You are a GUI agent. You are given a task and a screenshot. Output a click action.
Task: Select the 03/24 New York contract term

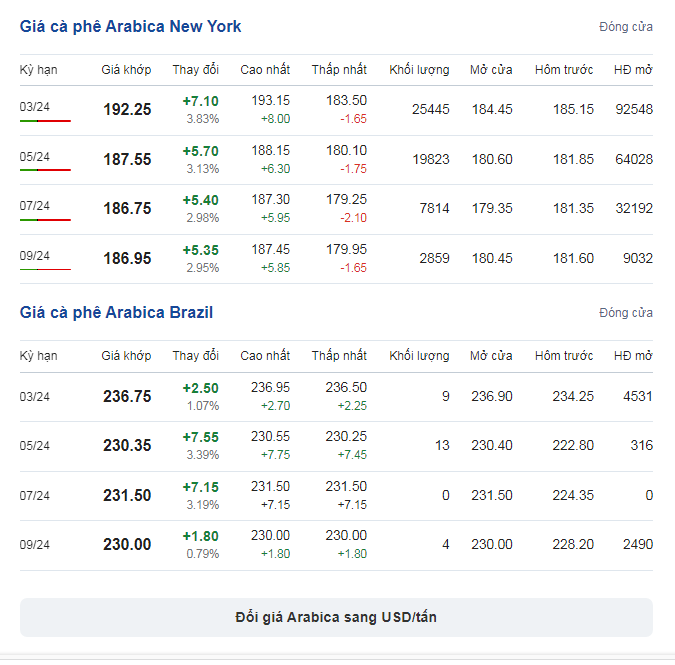coord(34,106)
